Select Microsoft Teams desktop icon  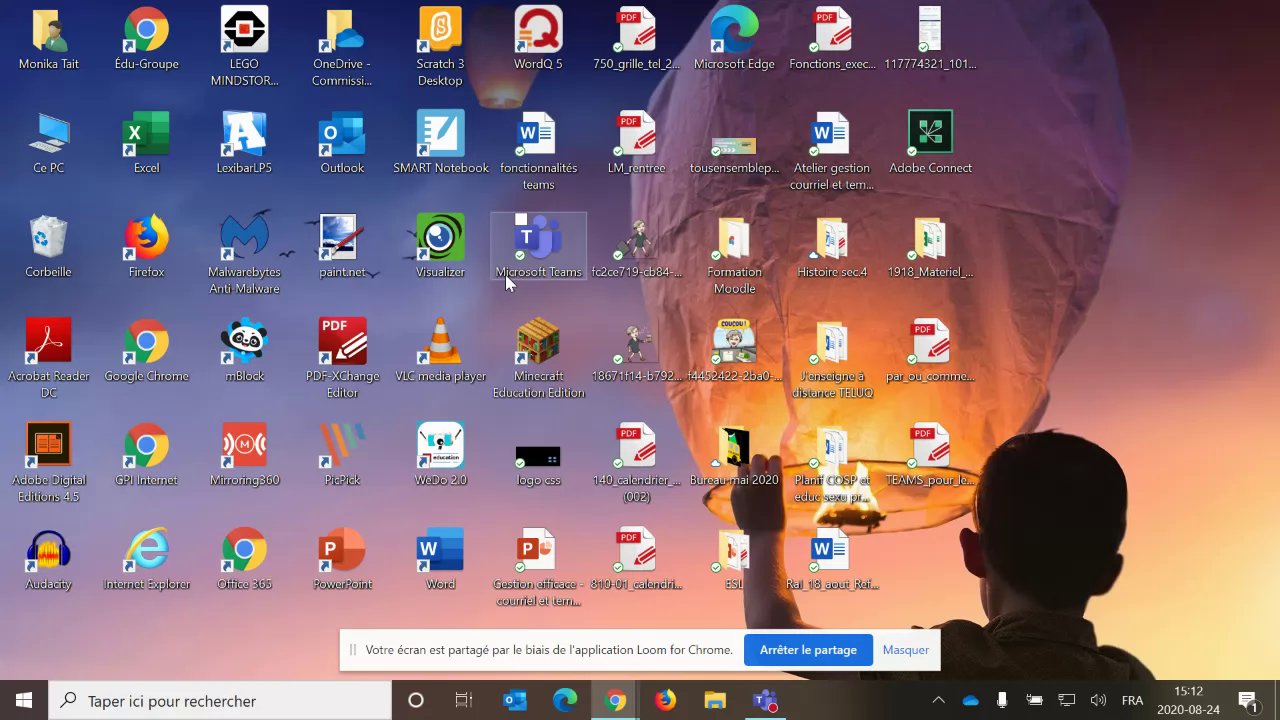538,248
